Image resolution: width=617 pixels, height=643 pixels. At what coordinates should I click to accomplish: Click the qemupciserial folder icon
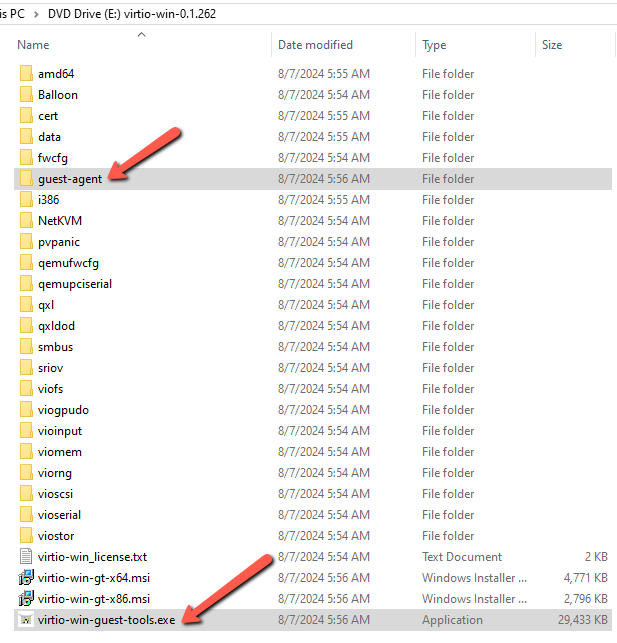coord(26,284)
